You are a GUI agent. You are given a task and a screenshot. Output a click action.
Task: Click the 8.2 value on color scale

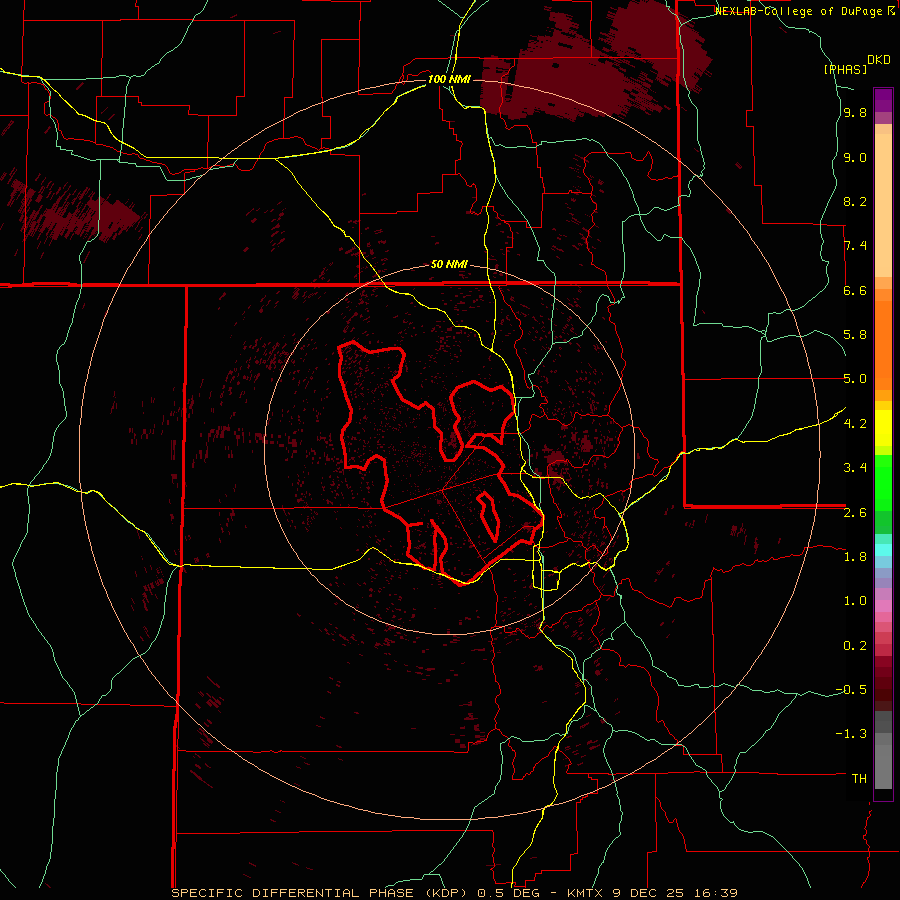(x=855, y=202)
